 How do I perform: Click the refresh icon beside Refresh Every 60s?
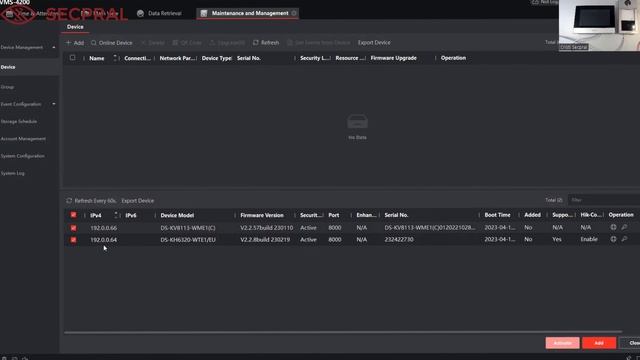[69, 201]
